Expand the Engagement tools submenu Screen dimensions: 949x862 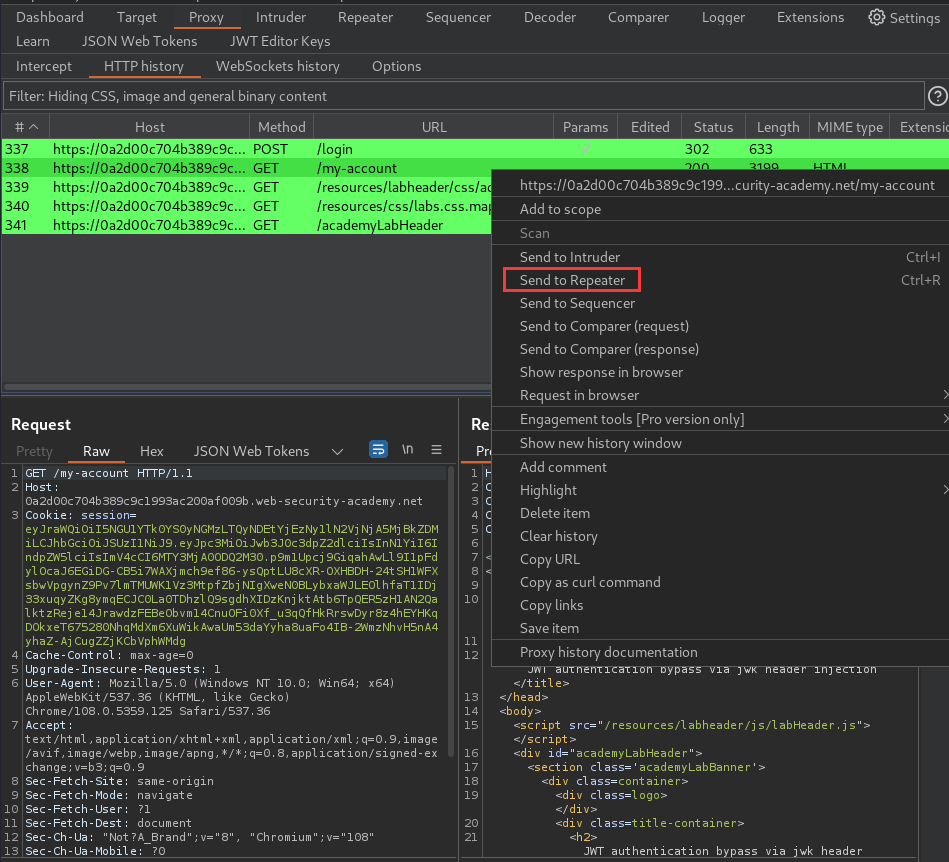tap(945, 419)
